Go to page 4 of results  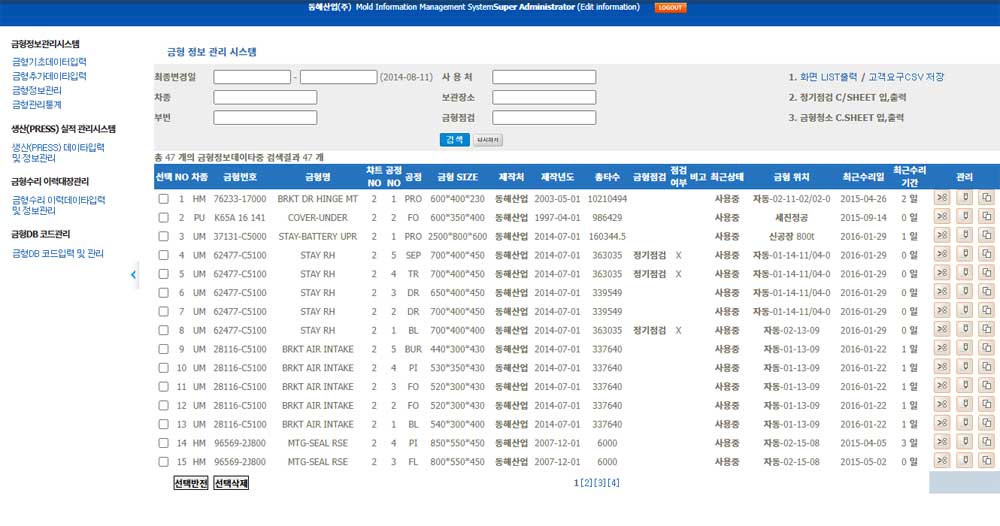614,483
